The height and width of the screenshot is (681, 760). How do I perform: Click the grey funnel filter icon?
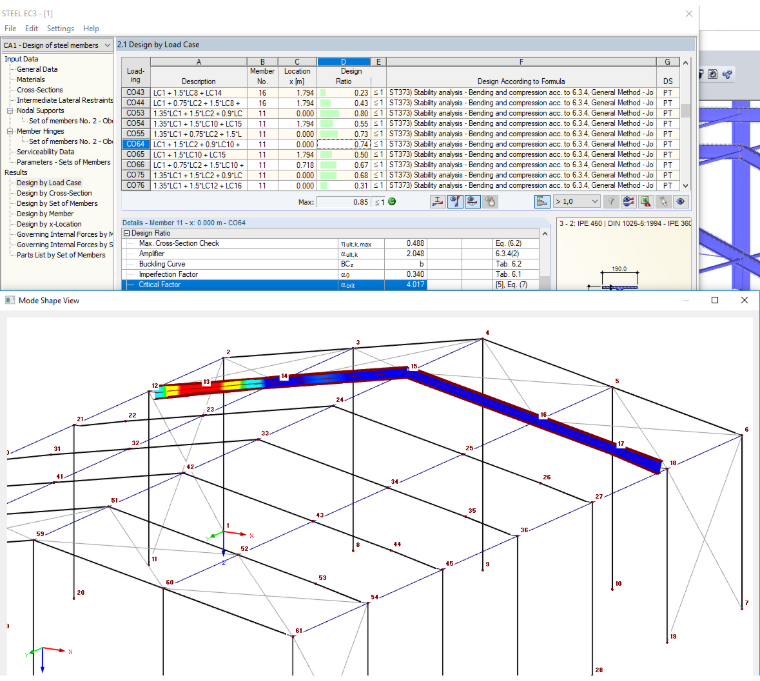pyautogui.click(x=611, y=202)
